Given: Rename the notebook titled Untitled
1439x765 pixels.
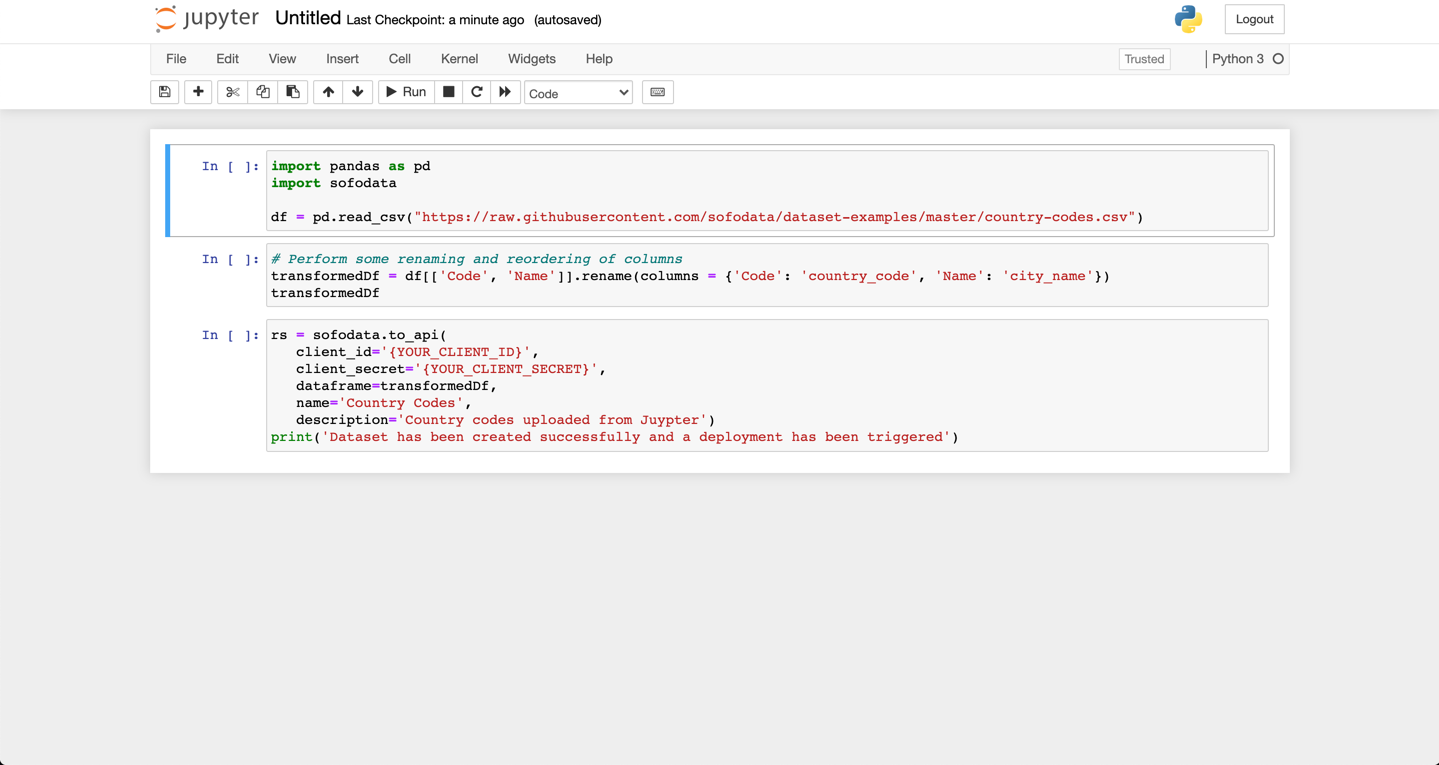Looking at the screenshot, I should [x=308, y=19].
